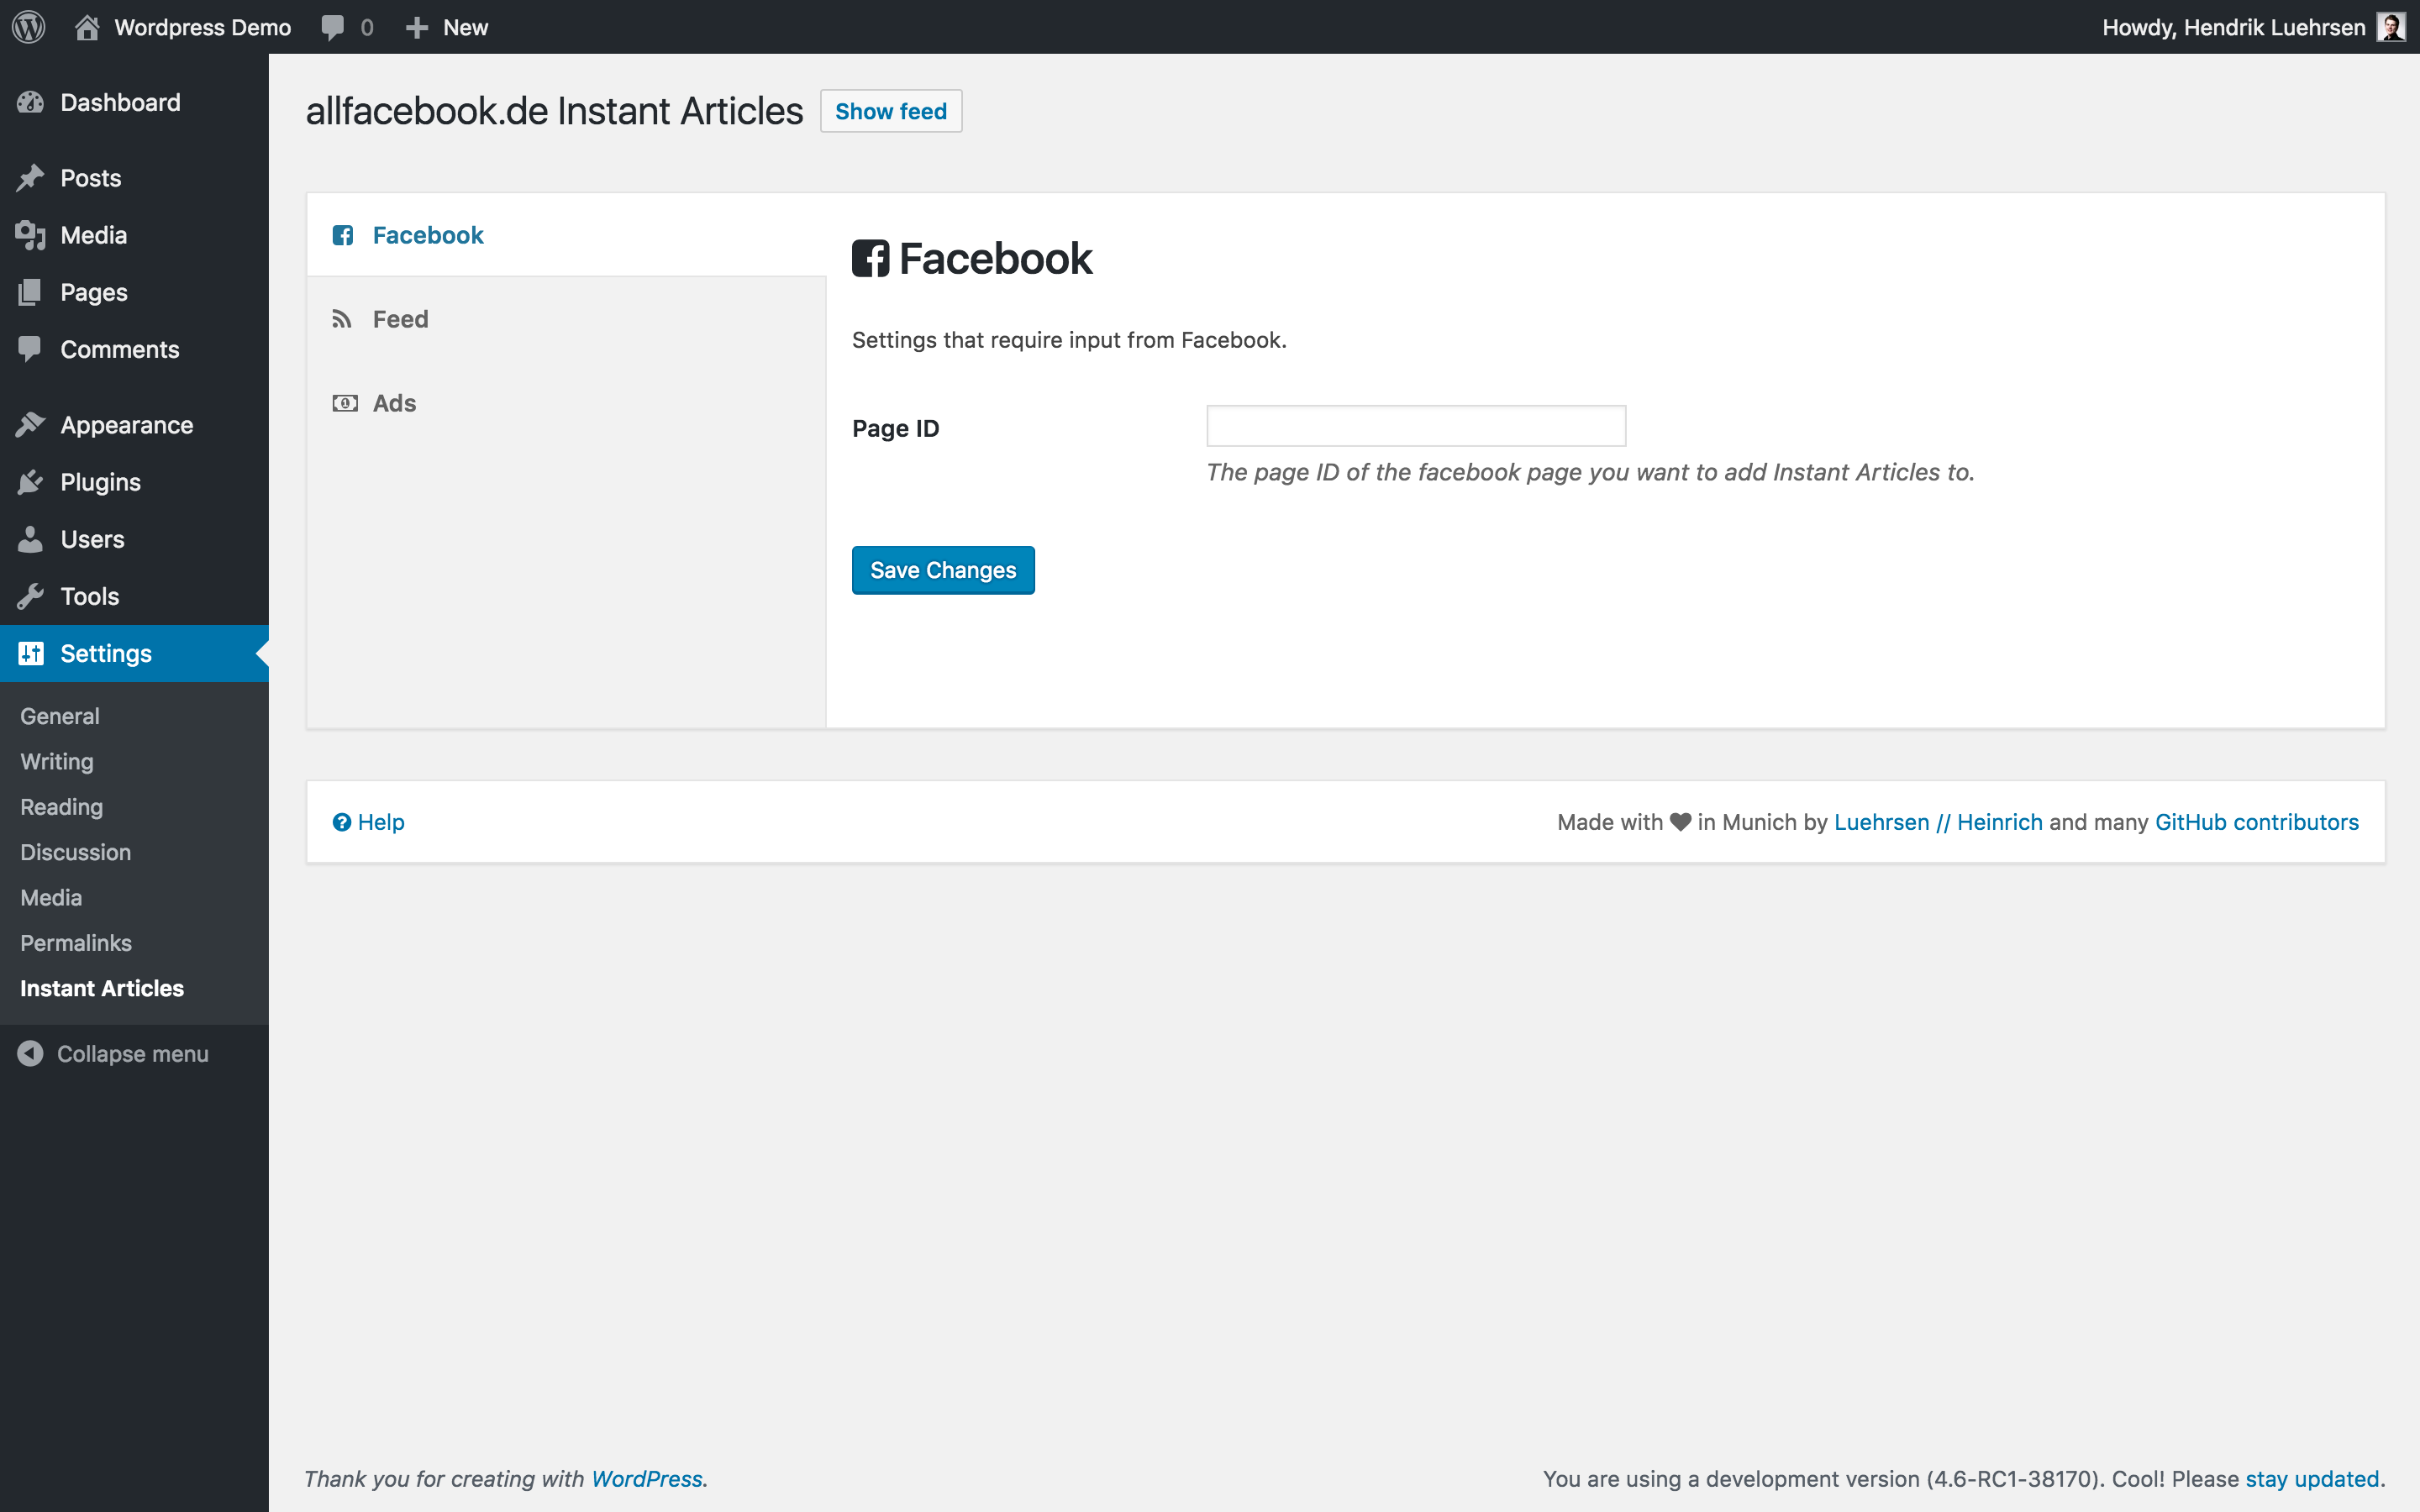This screenshot has width=2420, height=1512.
Task: Click the Appearance paintbrush icon
Action: (x=30, y=425)
